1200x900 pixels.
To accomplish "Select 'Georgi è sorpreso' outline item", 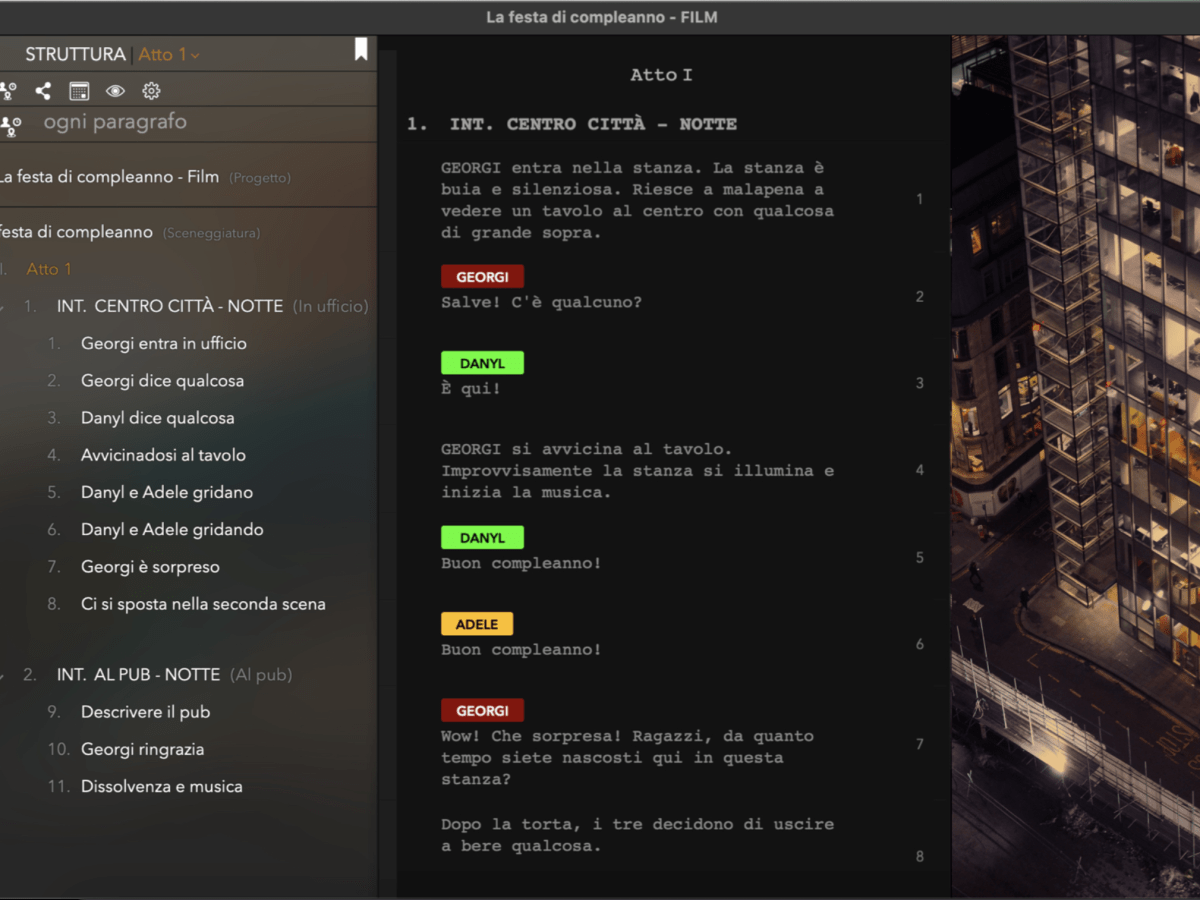I will (150, 567).
